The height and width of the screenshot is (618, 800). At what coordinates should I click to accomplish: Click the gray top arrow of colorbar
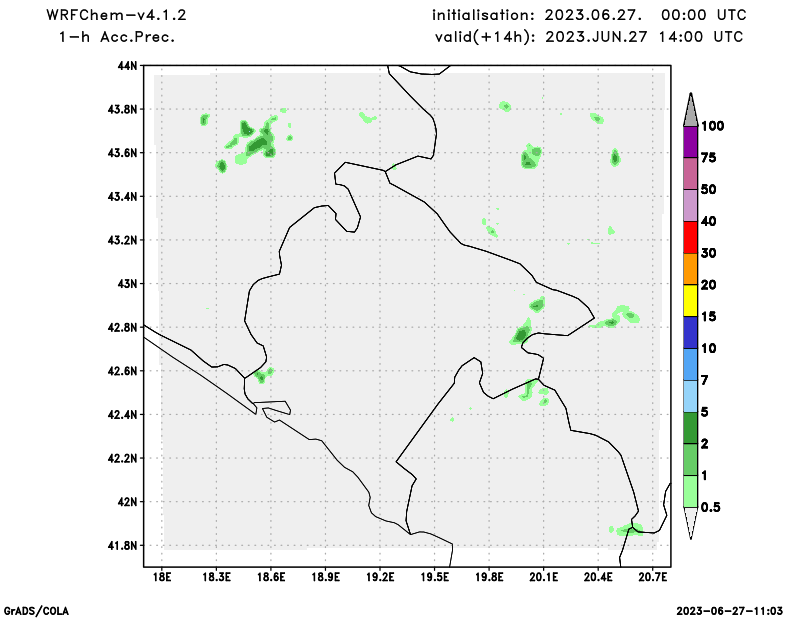click(x=690, y=110)
